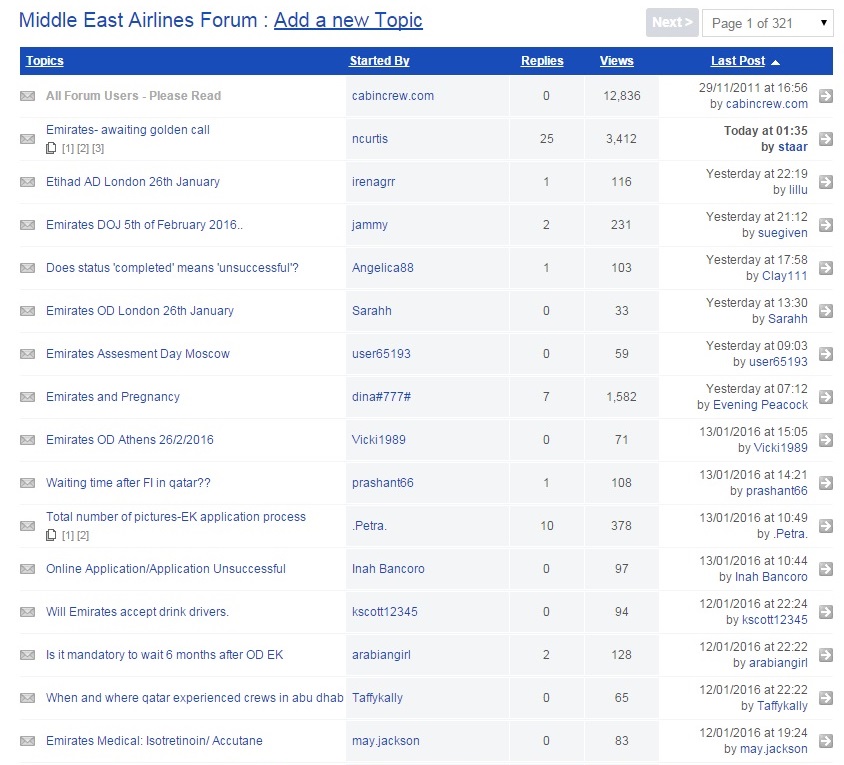Screen dimensions: 844x765
Task: Open topic 'Is it mandatory to wait 6 months'
Action: coord(165,655)
